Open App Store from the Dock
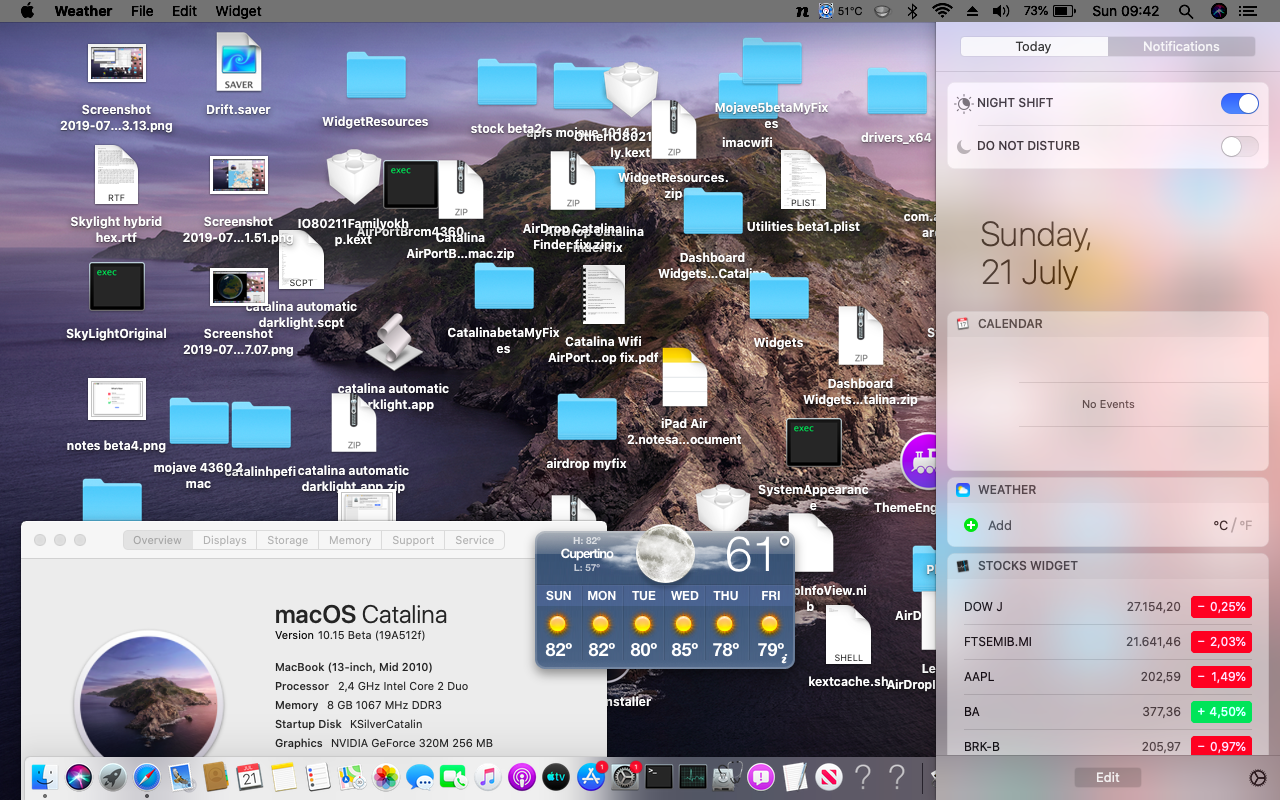 pos(591,776)
